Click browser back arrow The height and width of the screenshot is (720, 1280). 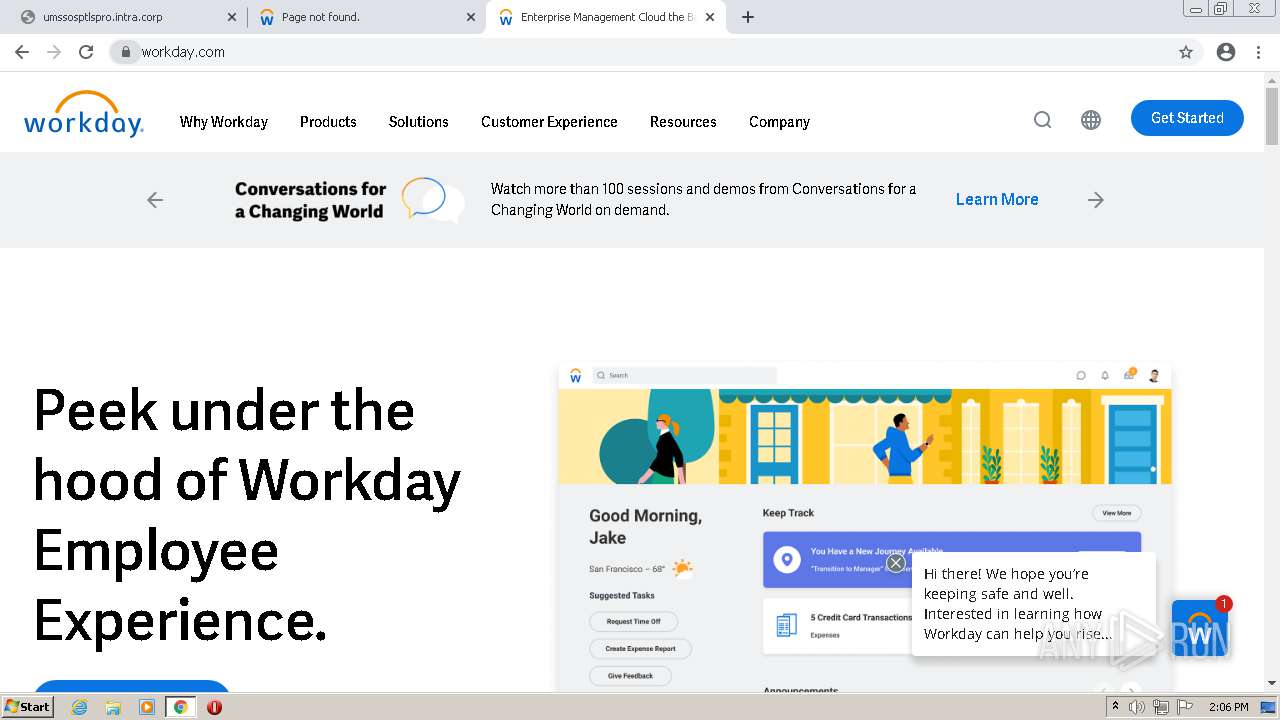pyautogui.click(x=22, y=52)
